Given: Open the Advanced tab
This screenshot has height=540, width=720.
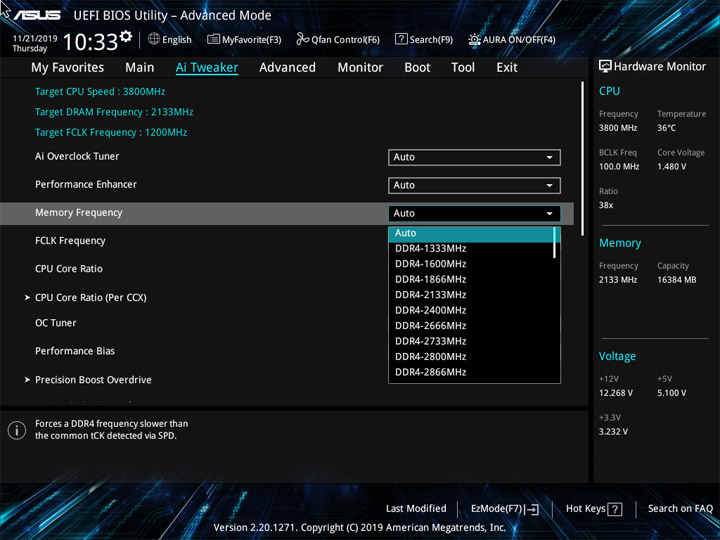Looking at the screenshot, I should [287, 68].
